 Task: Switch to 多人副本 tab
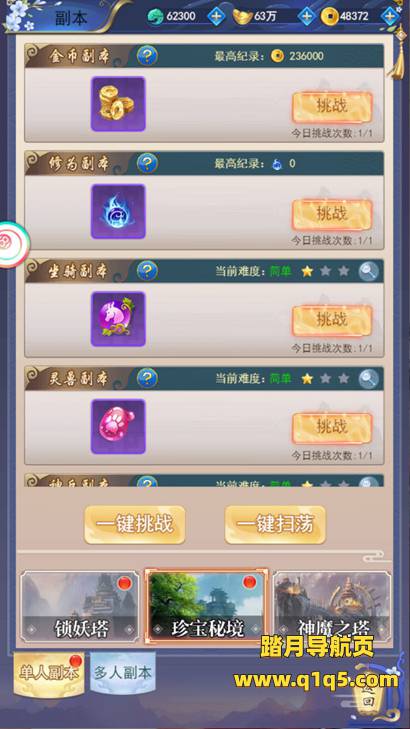tap(123, 673)
